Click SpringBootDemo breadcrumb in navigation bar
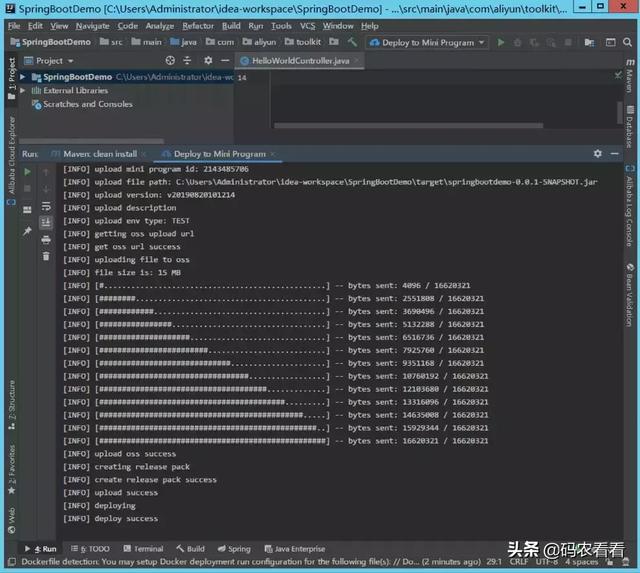Screen dimensions: 640x573 [x=51, y=42]
